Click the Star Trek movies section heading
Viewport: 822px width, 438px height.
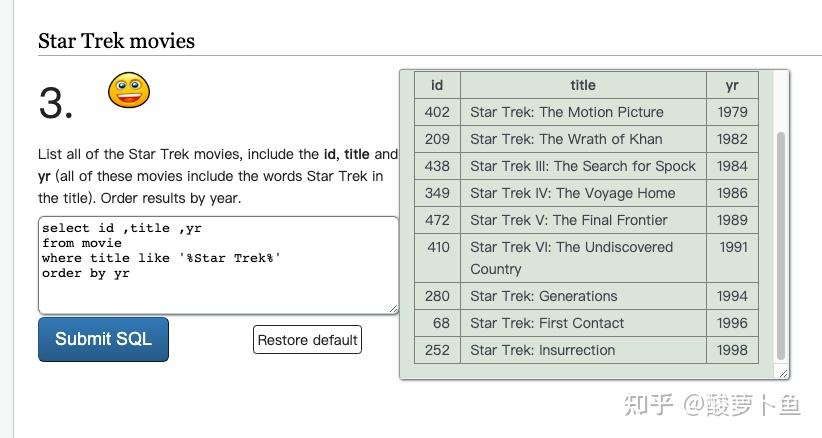tap(116, 41)
